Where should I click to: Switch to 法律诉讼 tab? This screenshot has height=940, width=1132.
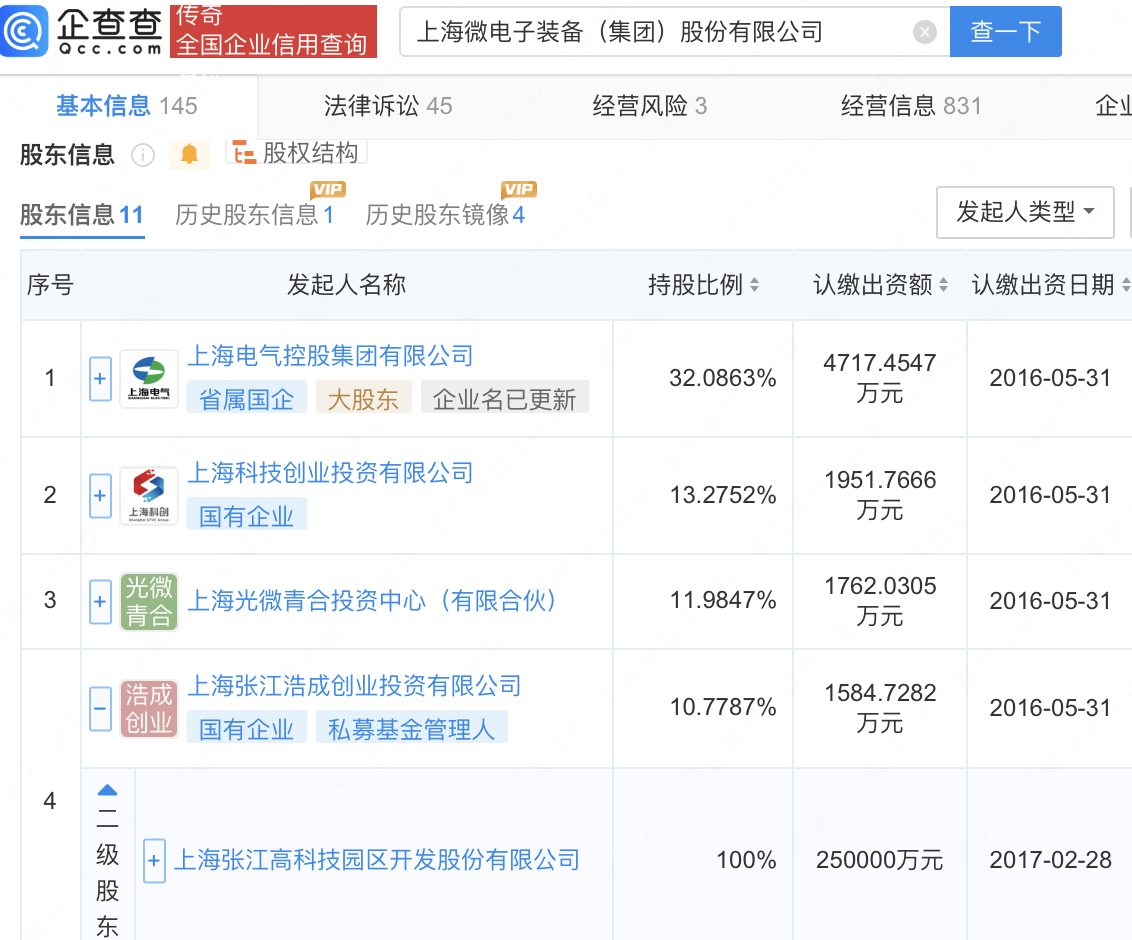387,106
